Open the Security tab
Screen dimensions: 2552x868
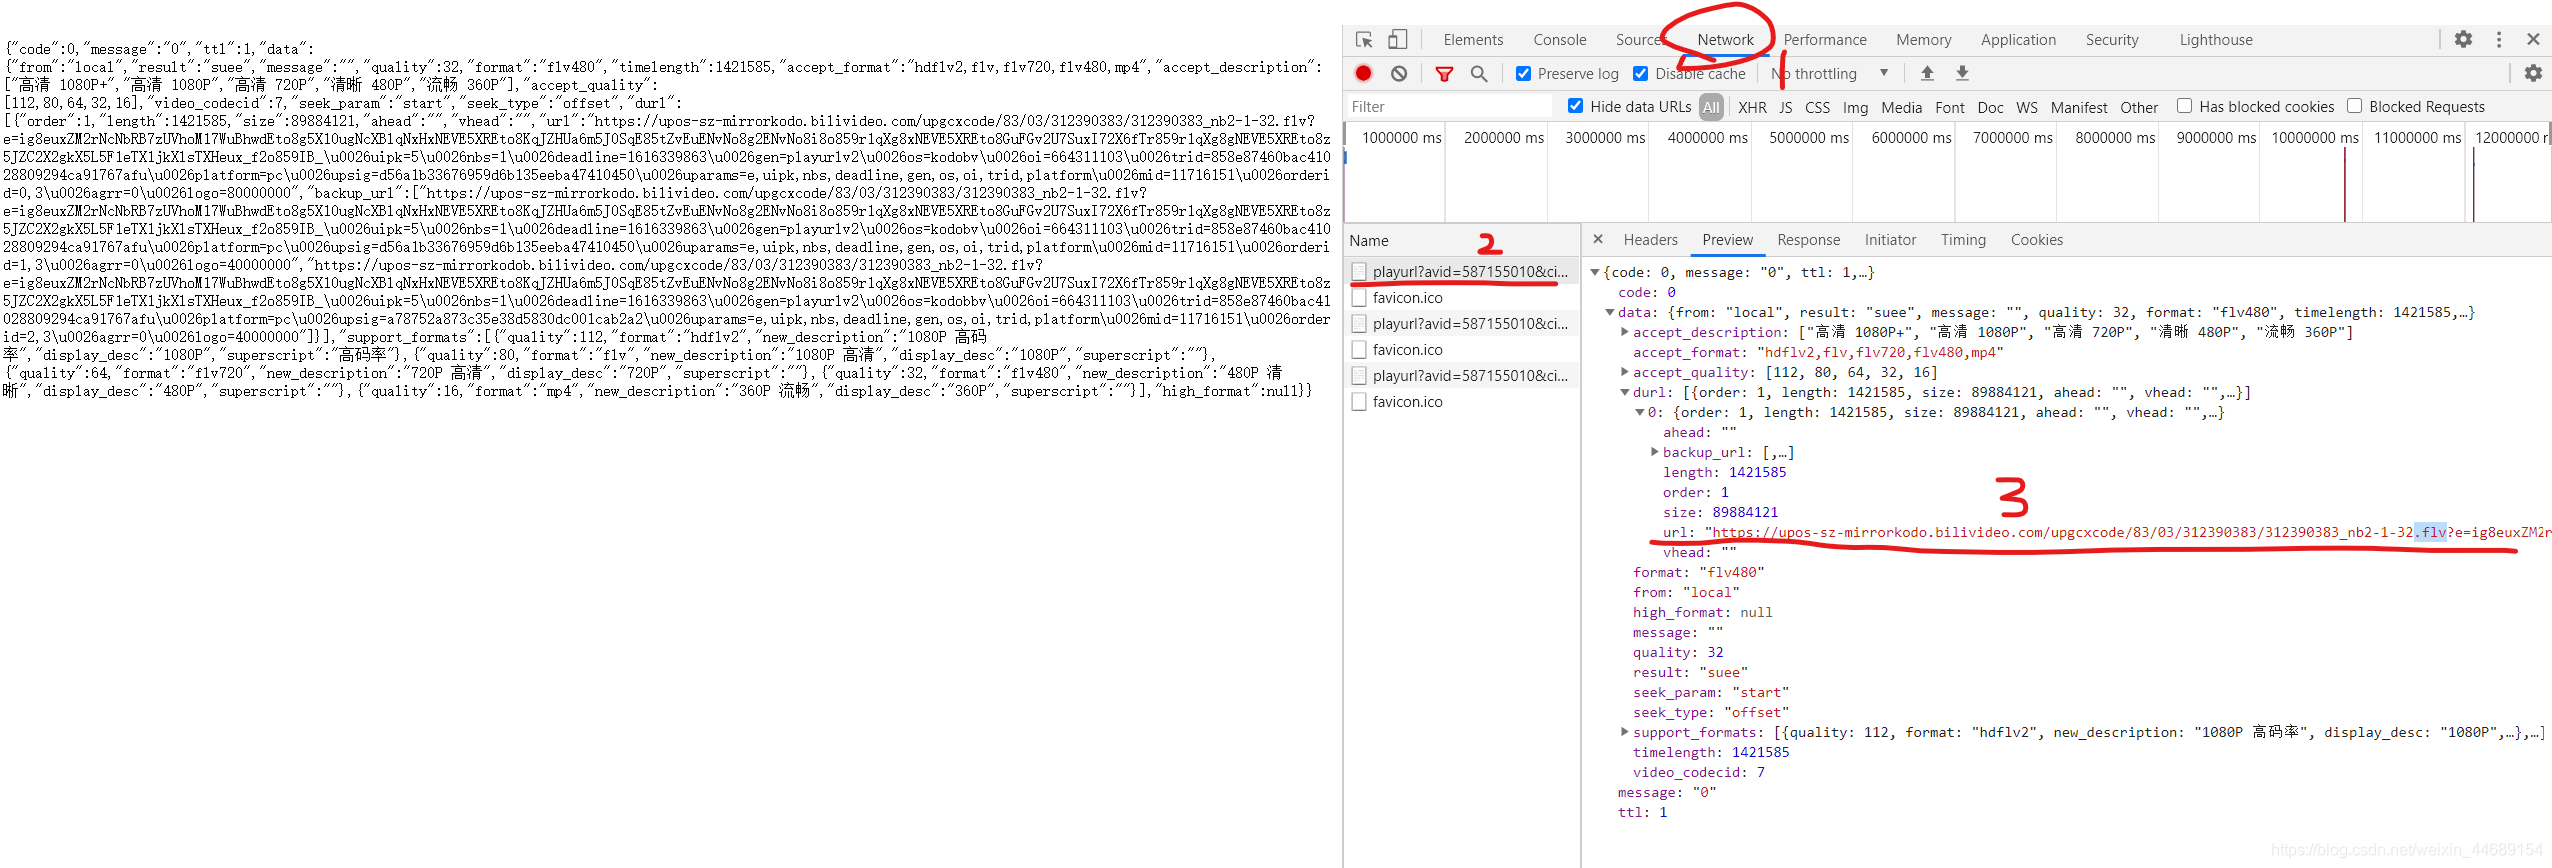click(2112, 40)
